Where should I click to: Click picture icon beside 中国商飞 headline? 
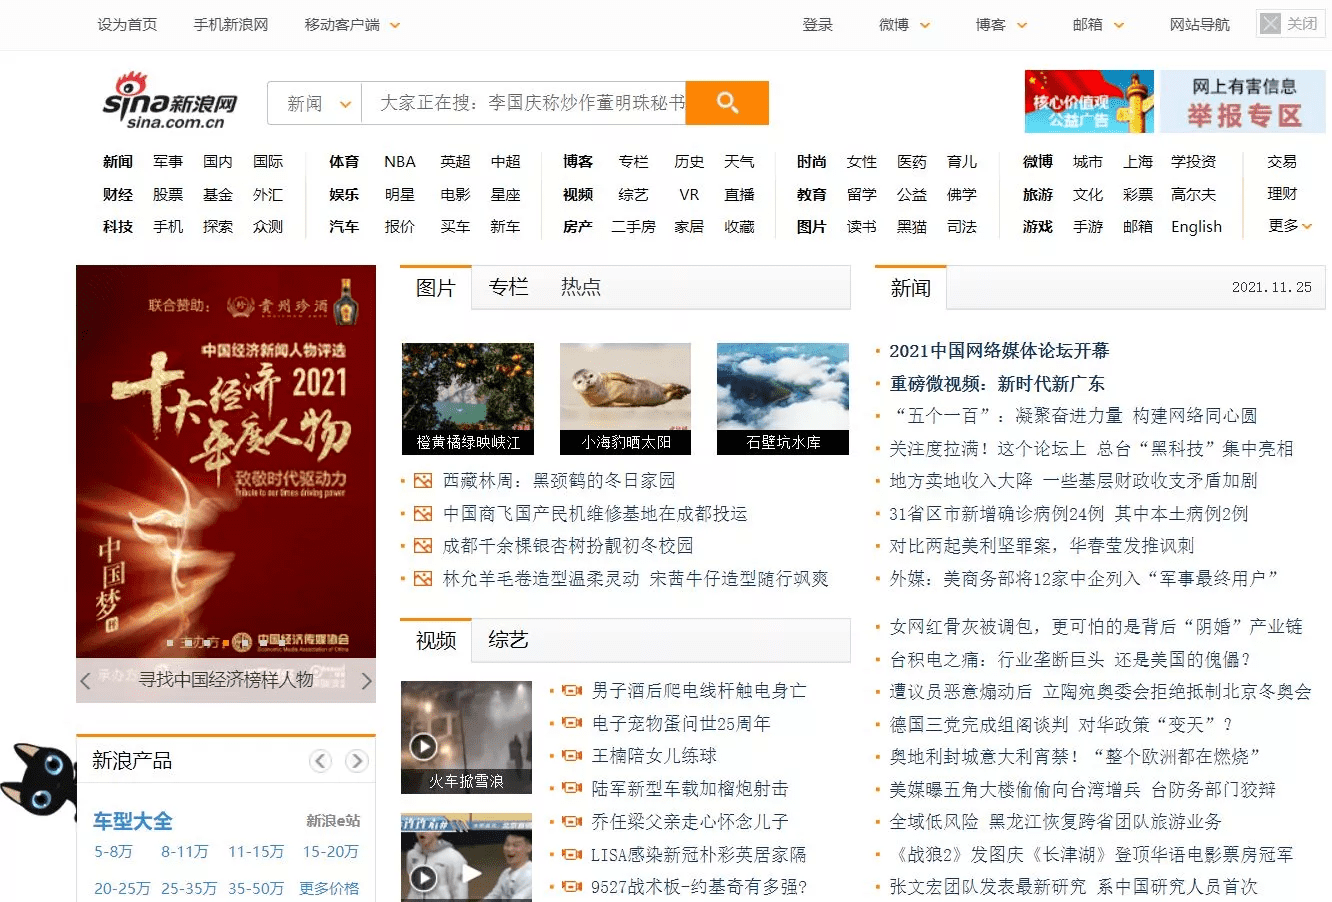tap(423, 514)
